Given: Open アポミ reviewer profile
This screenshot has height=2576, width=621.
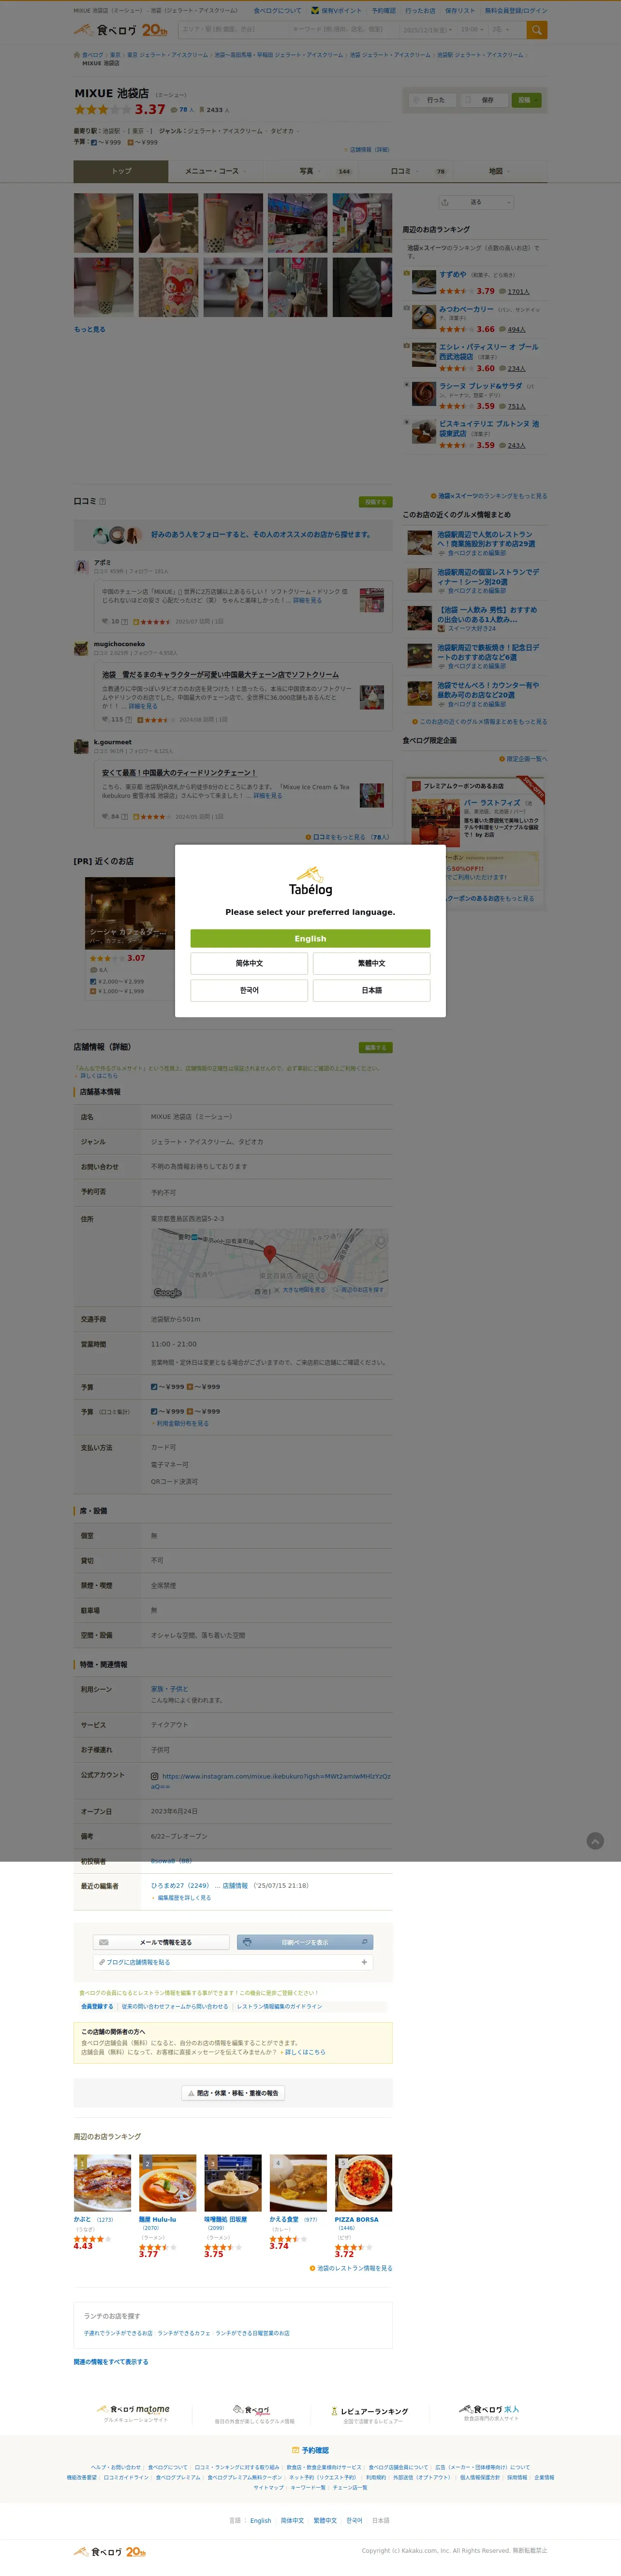Looking at the screenshot, I should click(x=102, y=563).
